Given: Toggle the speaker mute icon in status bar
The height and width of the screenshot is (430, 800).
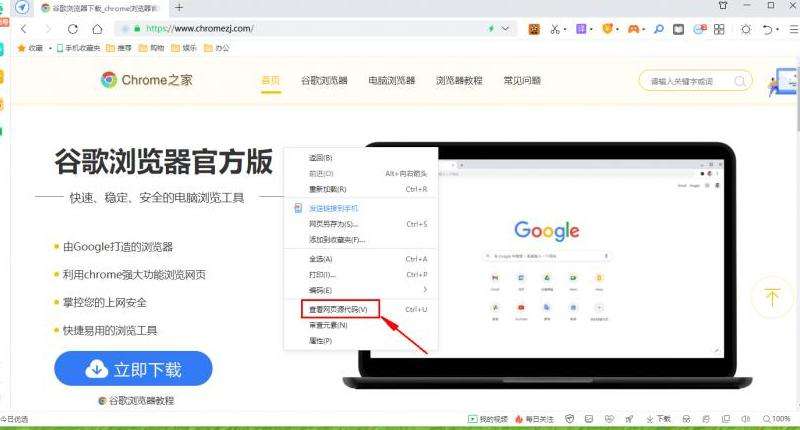Looking at the screenshot, I should pos(745,419).
